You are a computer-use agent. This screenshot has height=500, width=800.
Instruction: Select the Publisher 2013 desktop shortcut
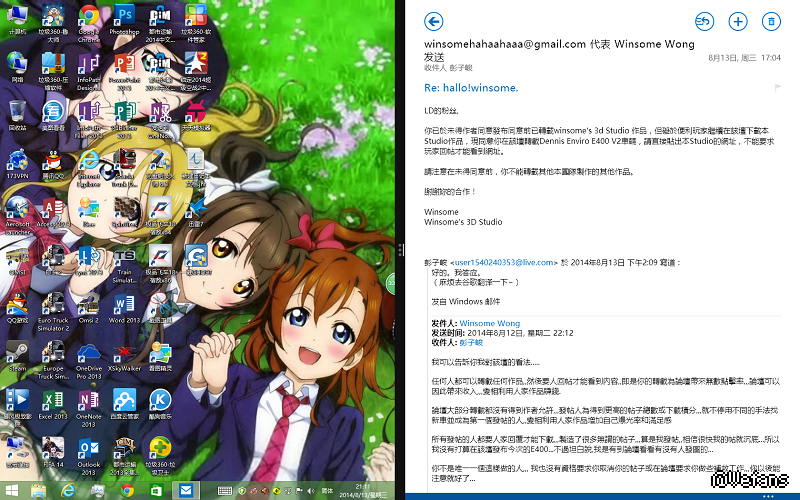[124, 119]
